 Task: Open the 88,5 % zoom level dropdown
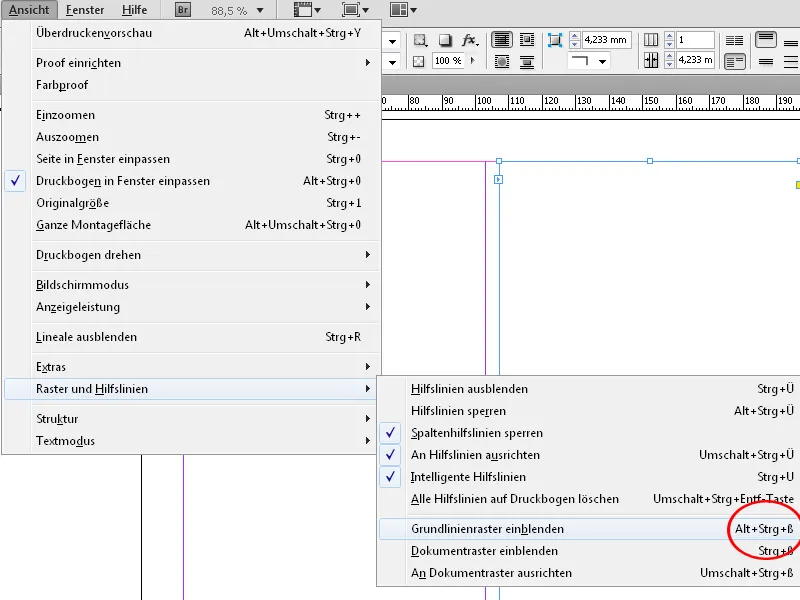tap(260, 10)
